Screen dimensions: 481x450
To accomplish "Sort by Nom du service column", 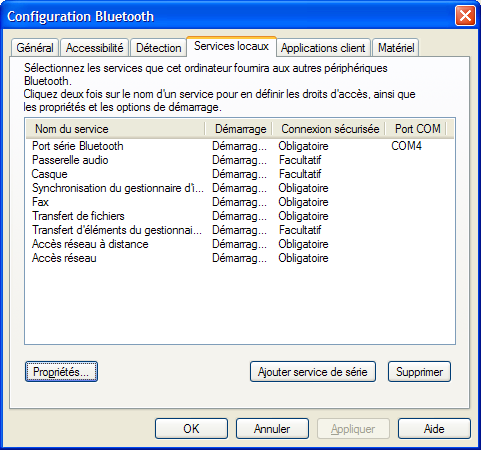I will click(116, 129).
